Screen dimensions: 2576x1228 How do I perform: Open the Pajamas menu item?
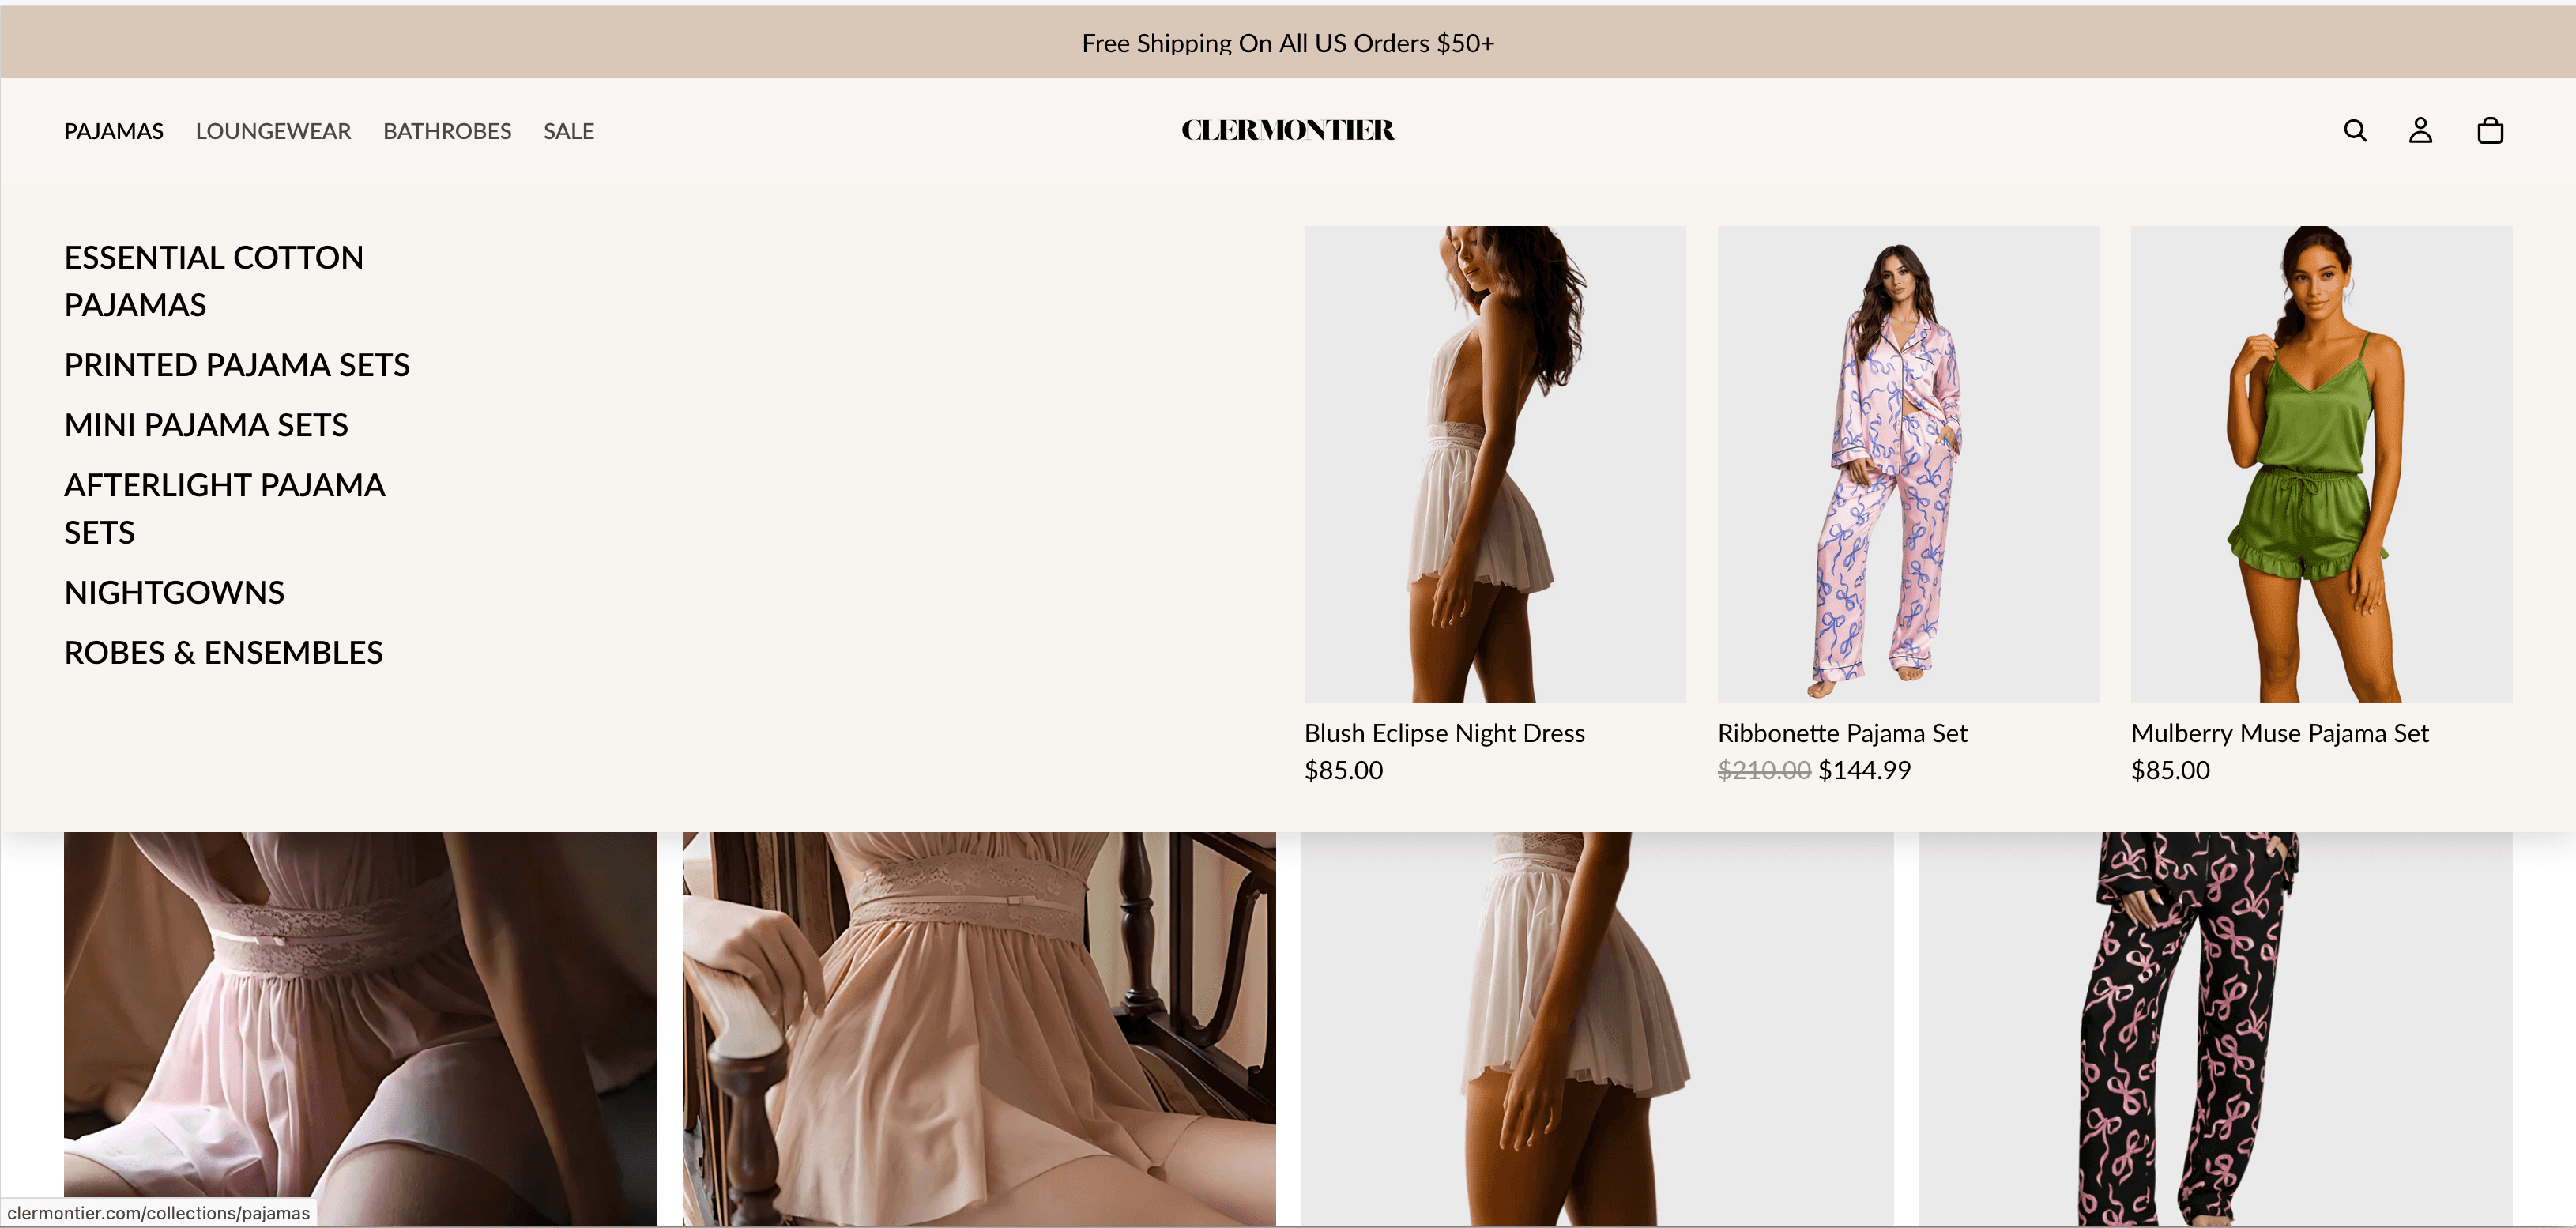coord(113,131)
